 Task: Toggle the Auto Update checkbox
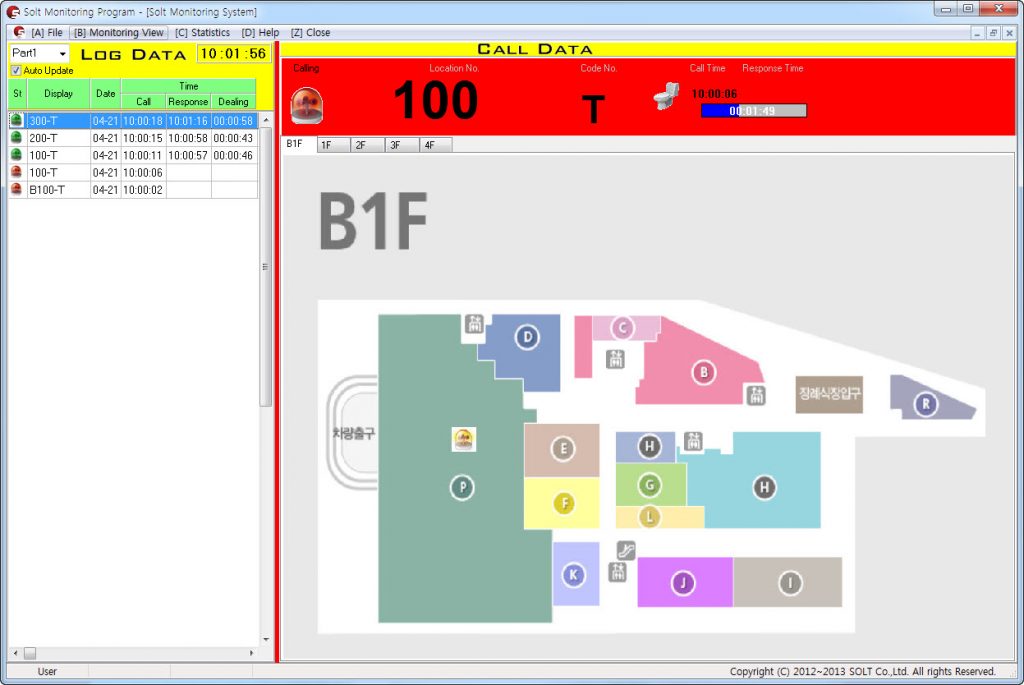pos(16,71)
